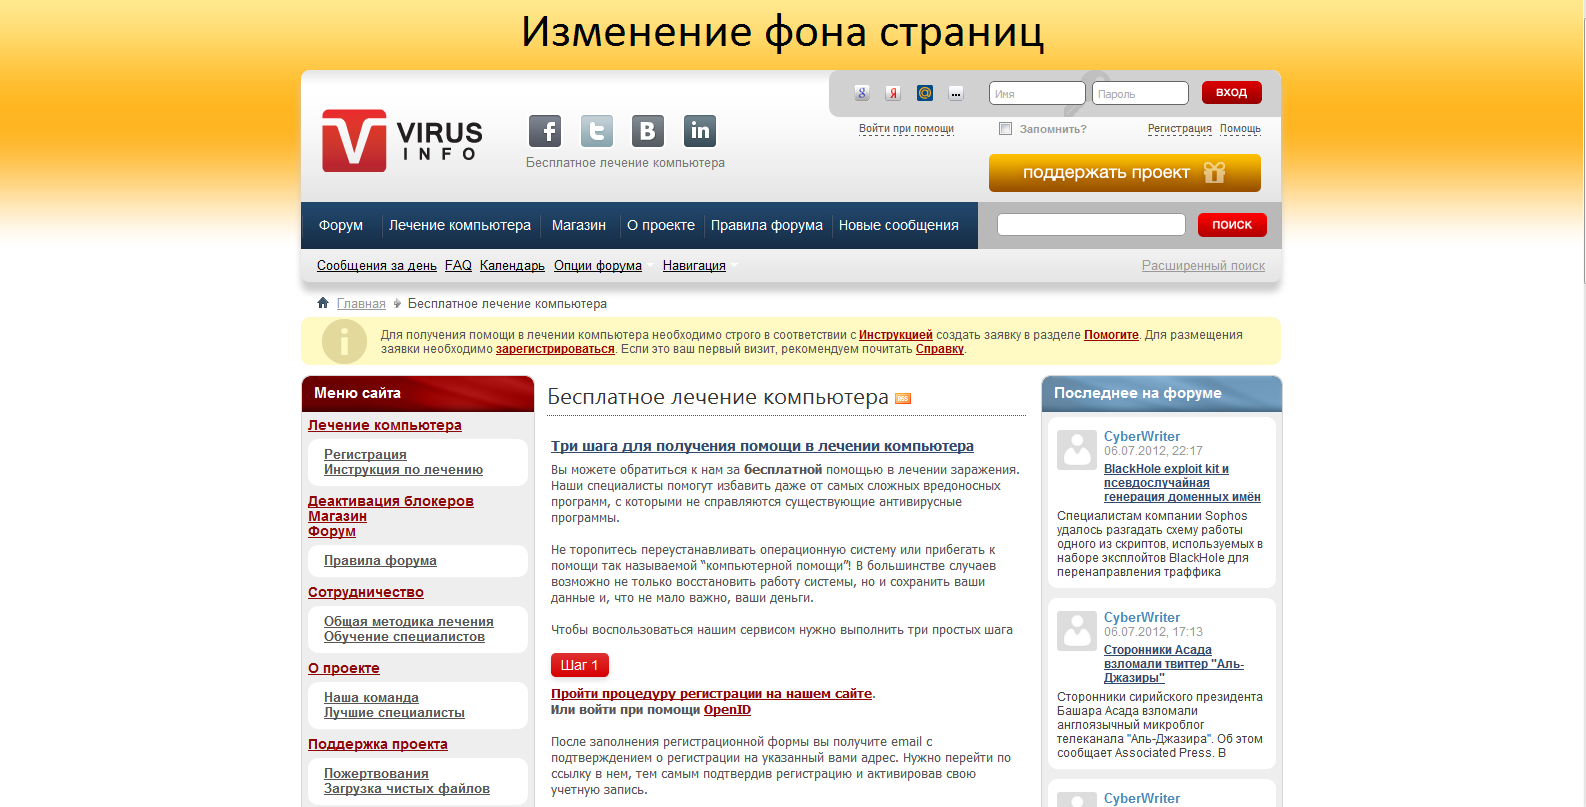Click the VKontakte 'B' icon
This screenshot has height=807, width=1586.
click(x=648, y=131)
